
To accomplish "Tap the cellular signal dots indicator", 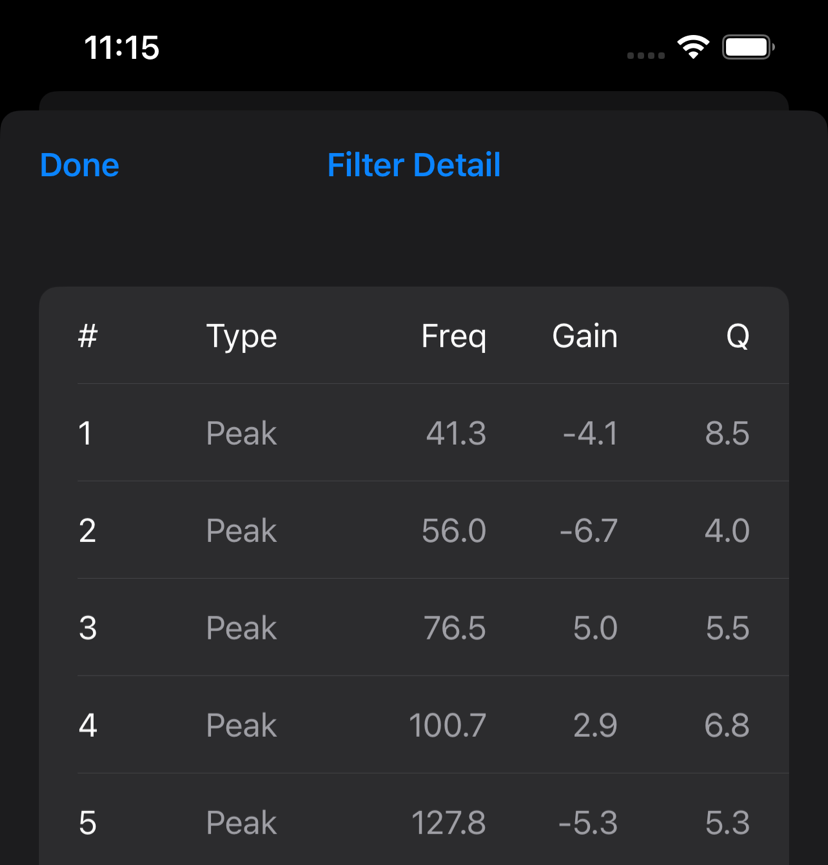I will 645,55.
